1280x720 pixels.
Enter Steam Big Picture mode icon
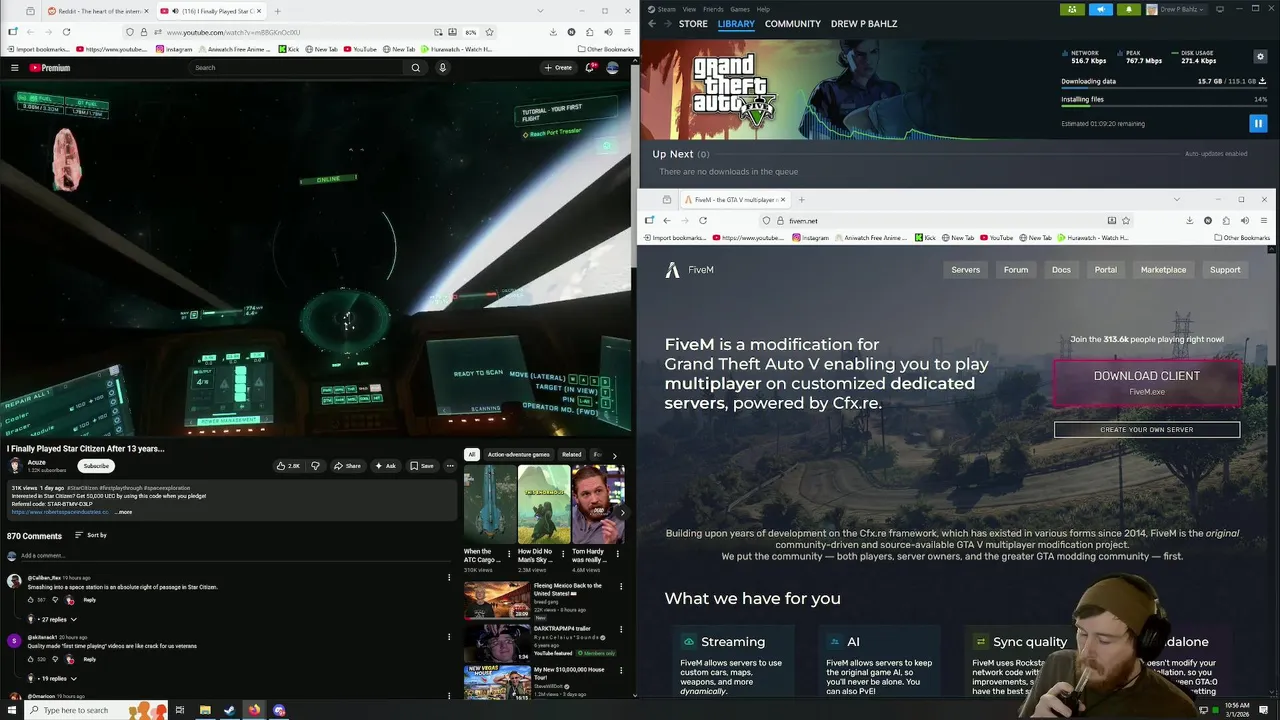pos(1219,9)
